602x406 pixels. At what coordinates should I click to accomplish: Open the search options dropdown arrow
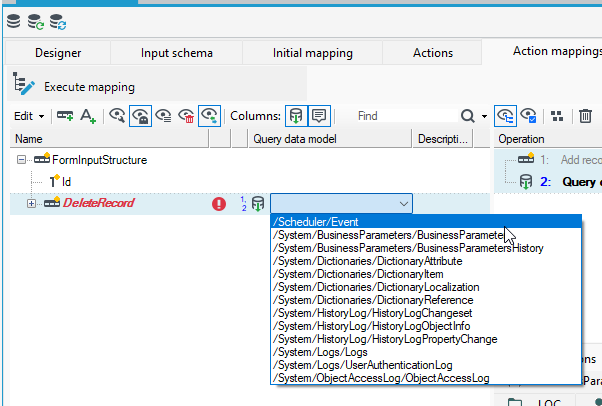point(484,116)
